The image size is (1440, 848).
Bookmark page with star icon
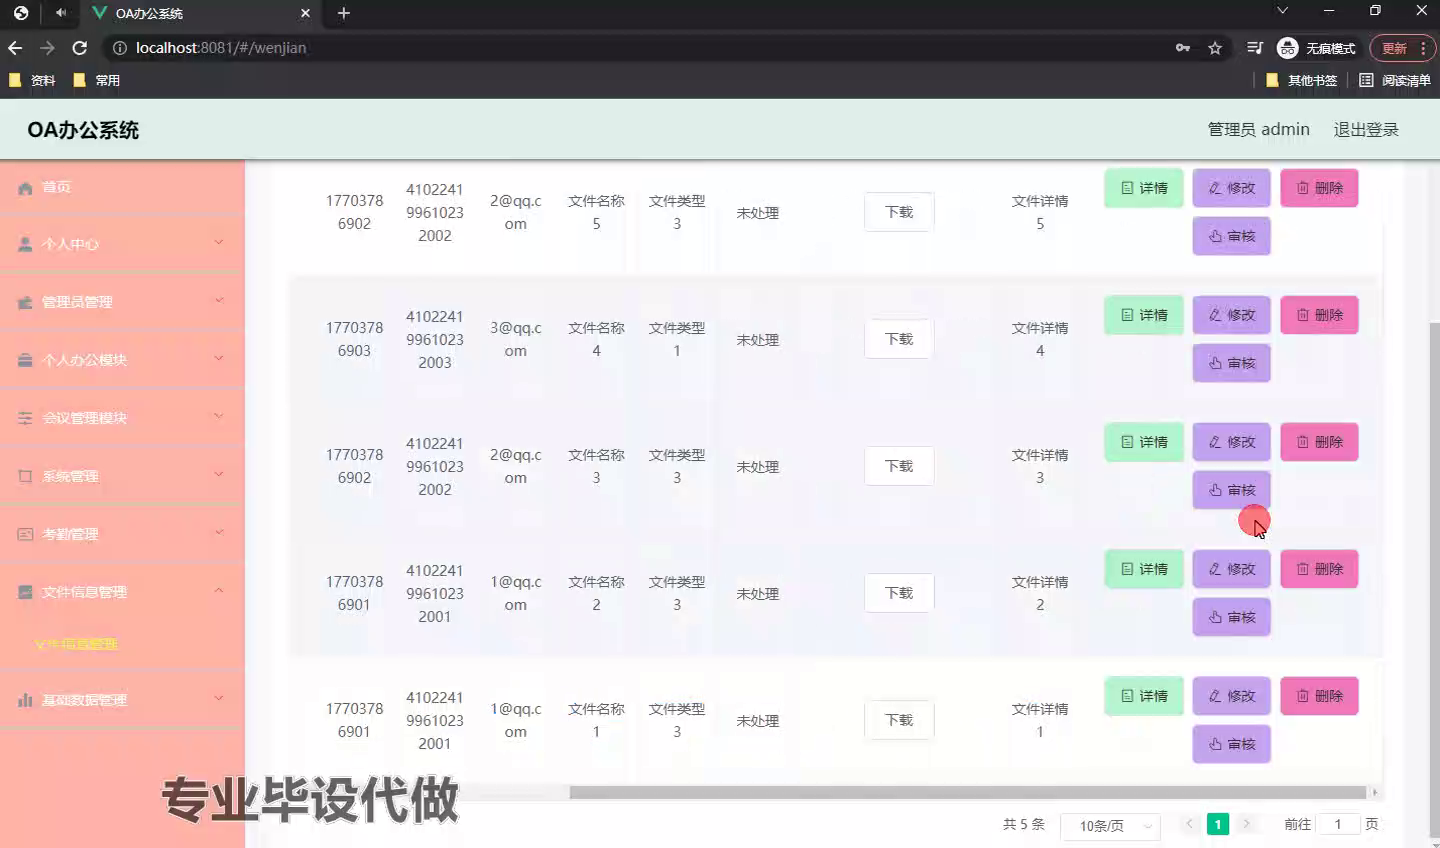pos(1215,48)
